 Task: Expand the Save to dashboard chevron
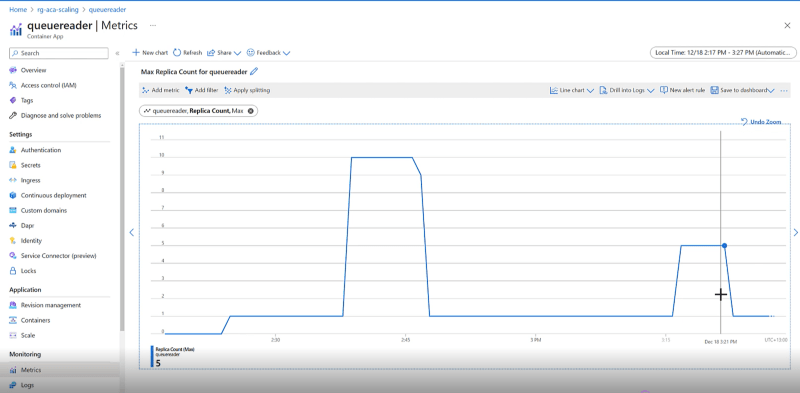tap(771, 91)
